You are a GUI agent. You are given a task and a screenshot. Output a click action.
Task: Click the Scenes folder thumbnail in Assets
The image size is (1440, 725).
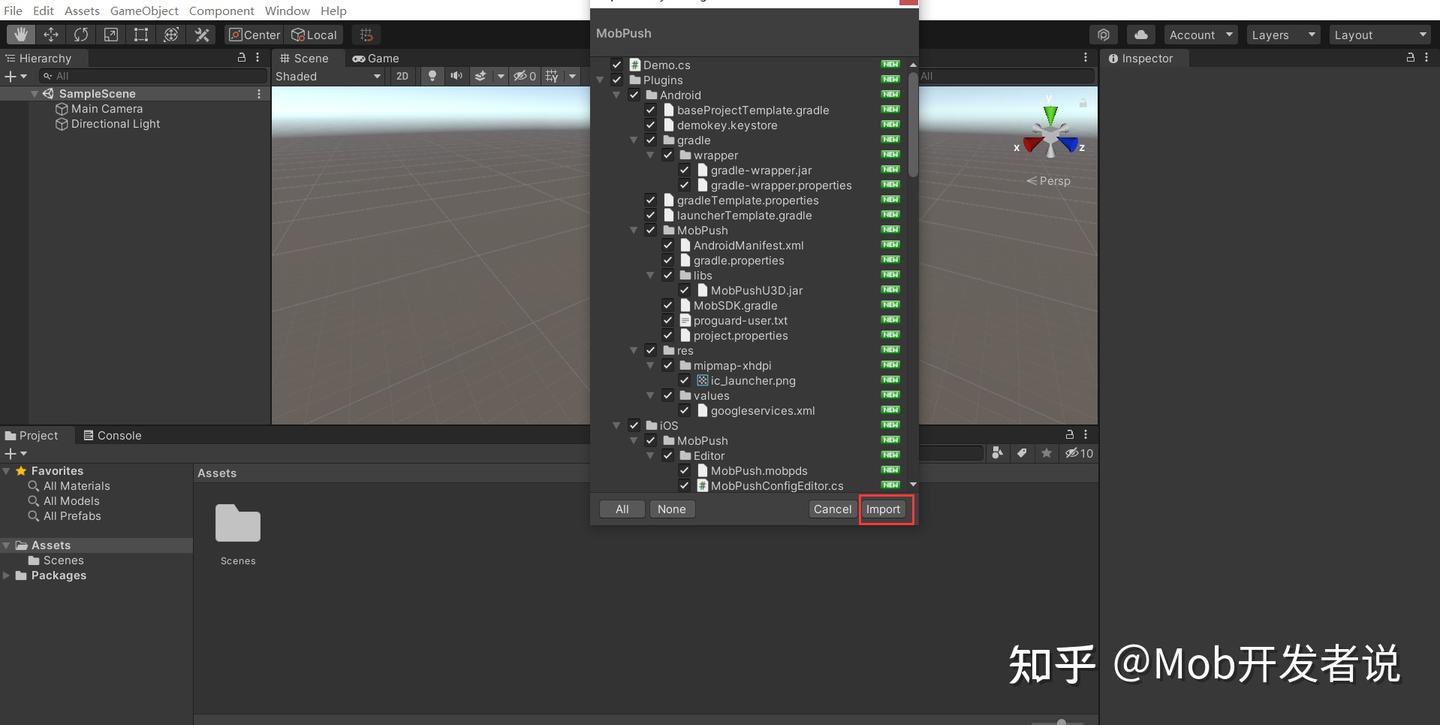[238, 524]
